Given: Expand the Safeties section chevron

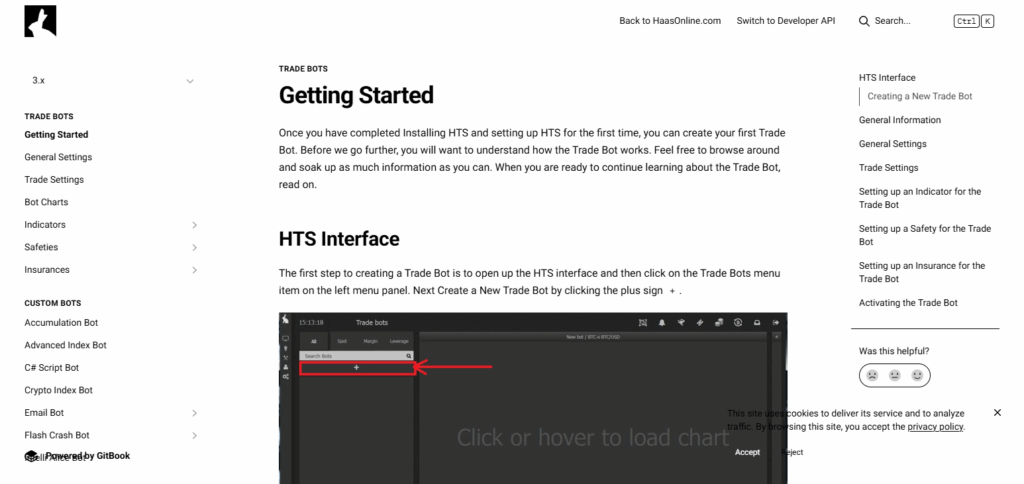Looking at the screenshot, I should pos(194,248).
